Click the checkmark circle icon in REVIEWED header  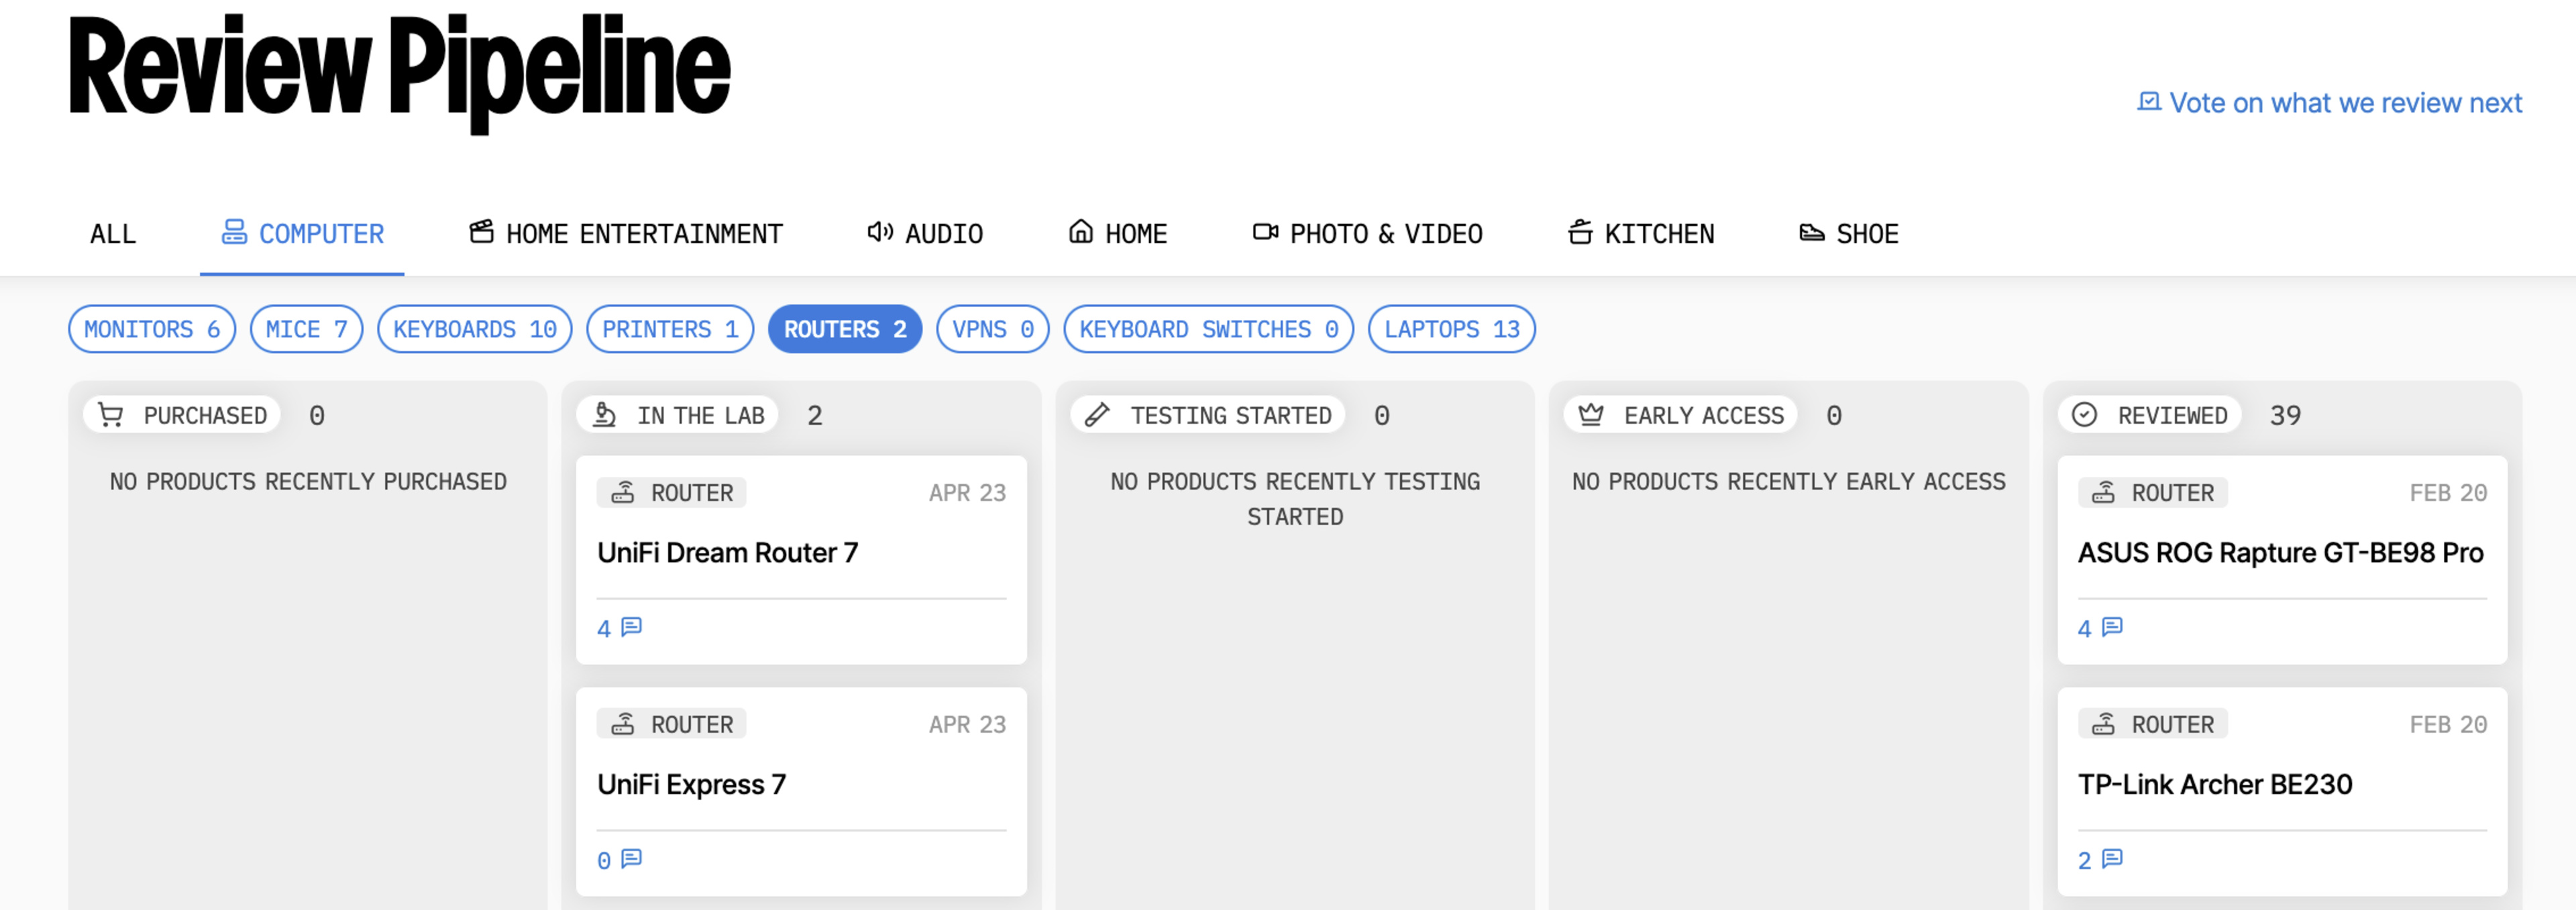[2084, 414]
